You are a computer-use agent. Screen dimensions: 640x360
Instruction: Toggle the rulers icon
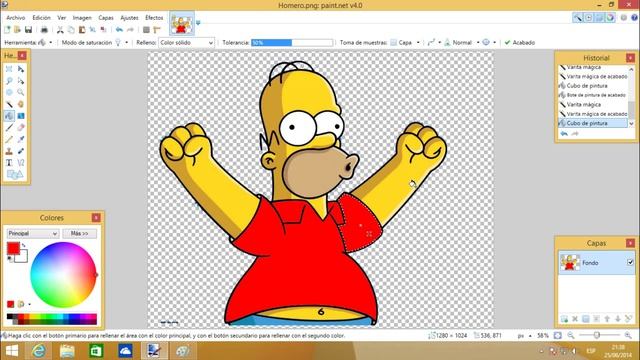[157, 29]
